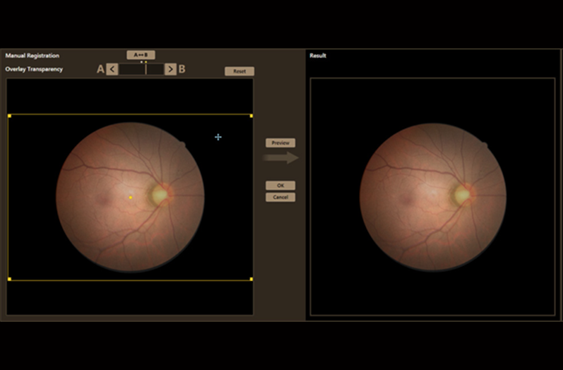Click the Result fundus image
The height and width of the screenshot is (370, 563).
point(433,196)
